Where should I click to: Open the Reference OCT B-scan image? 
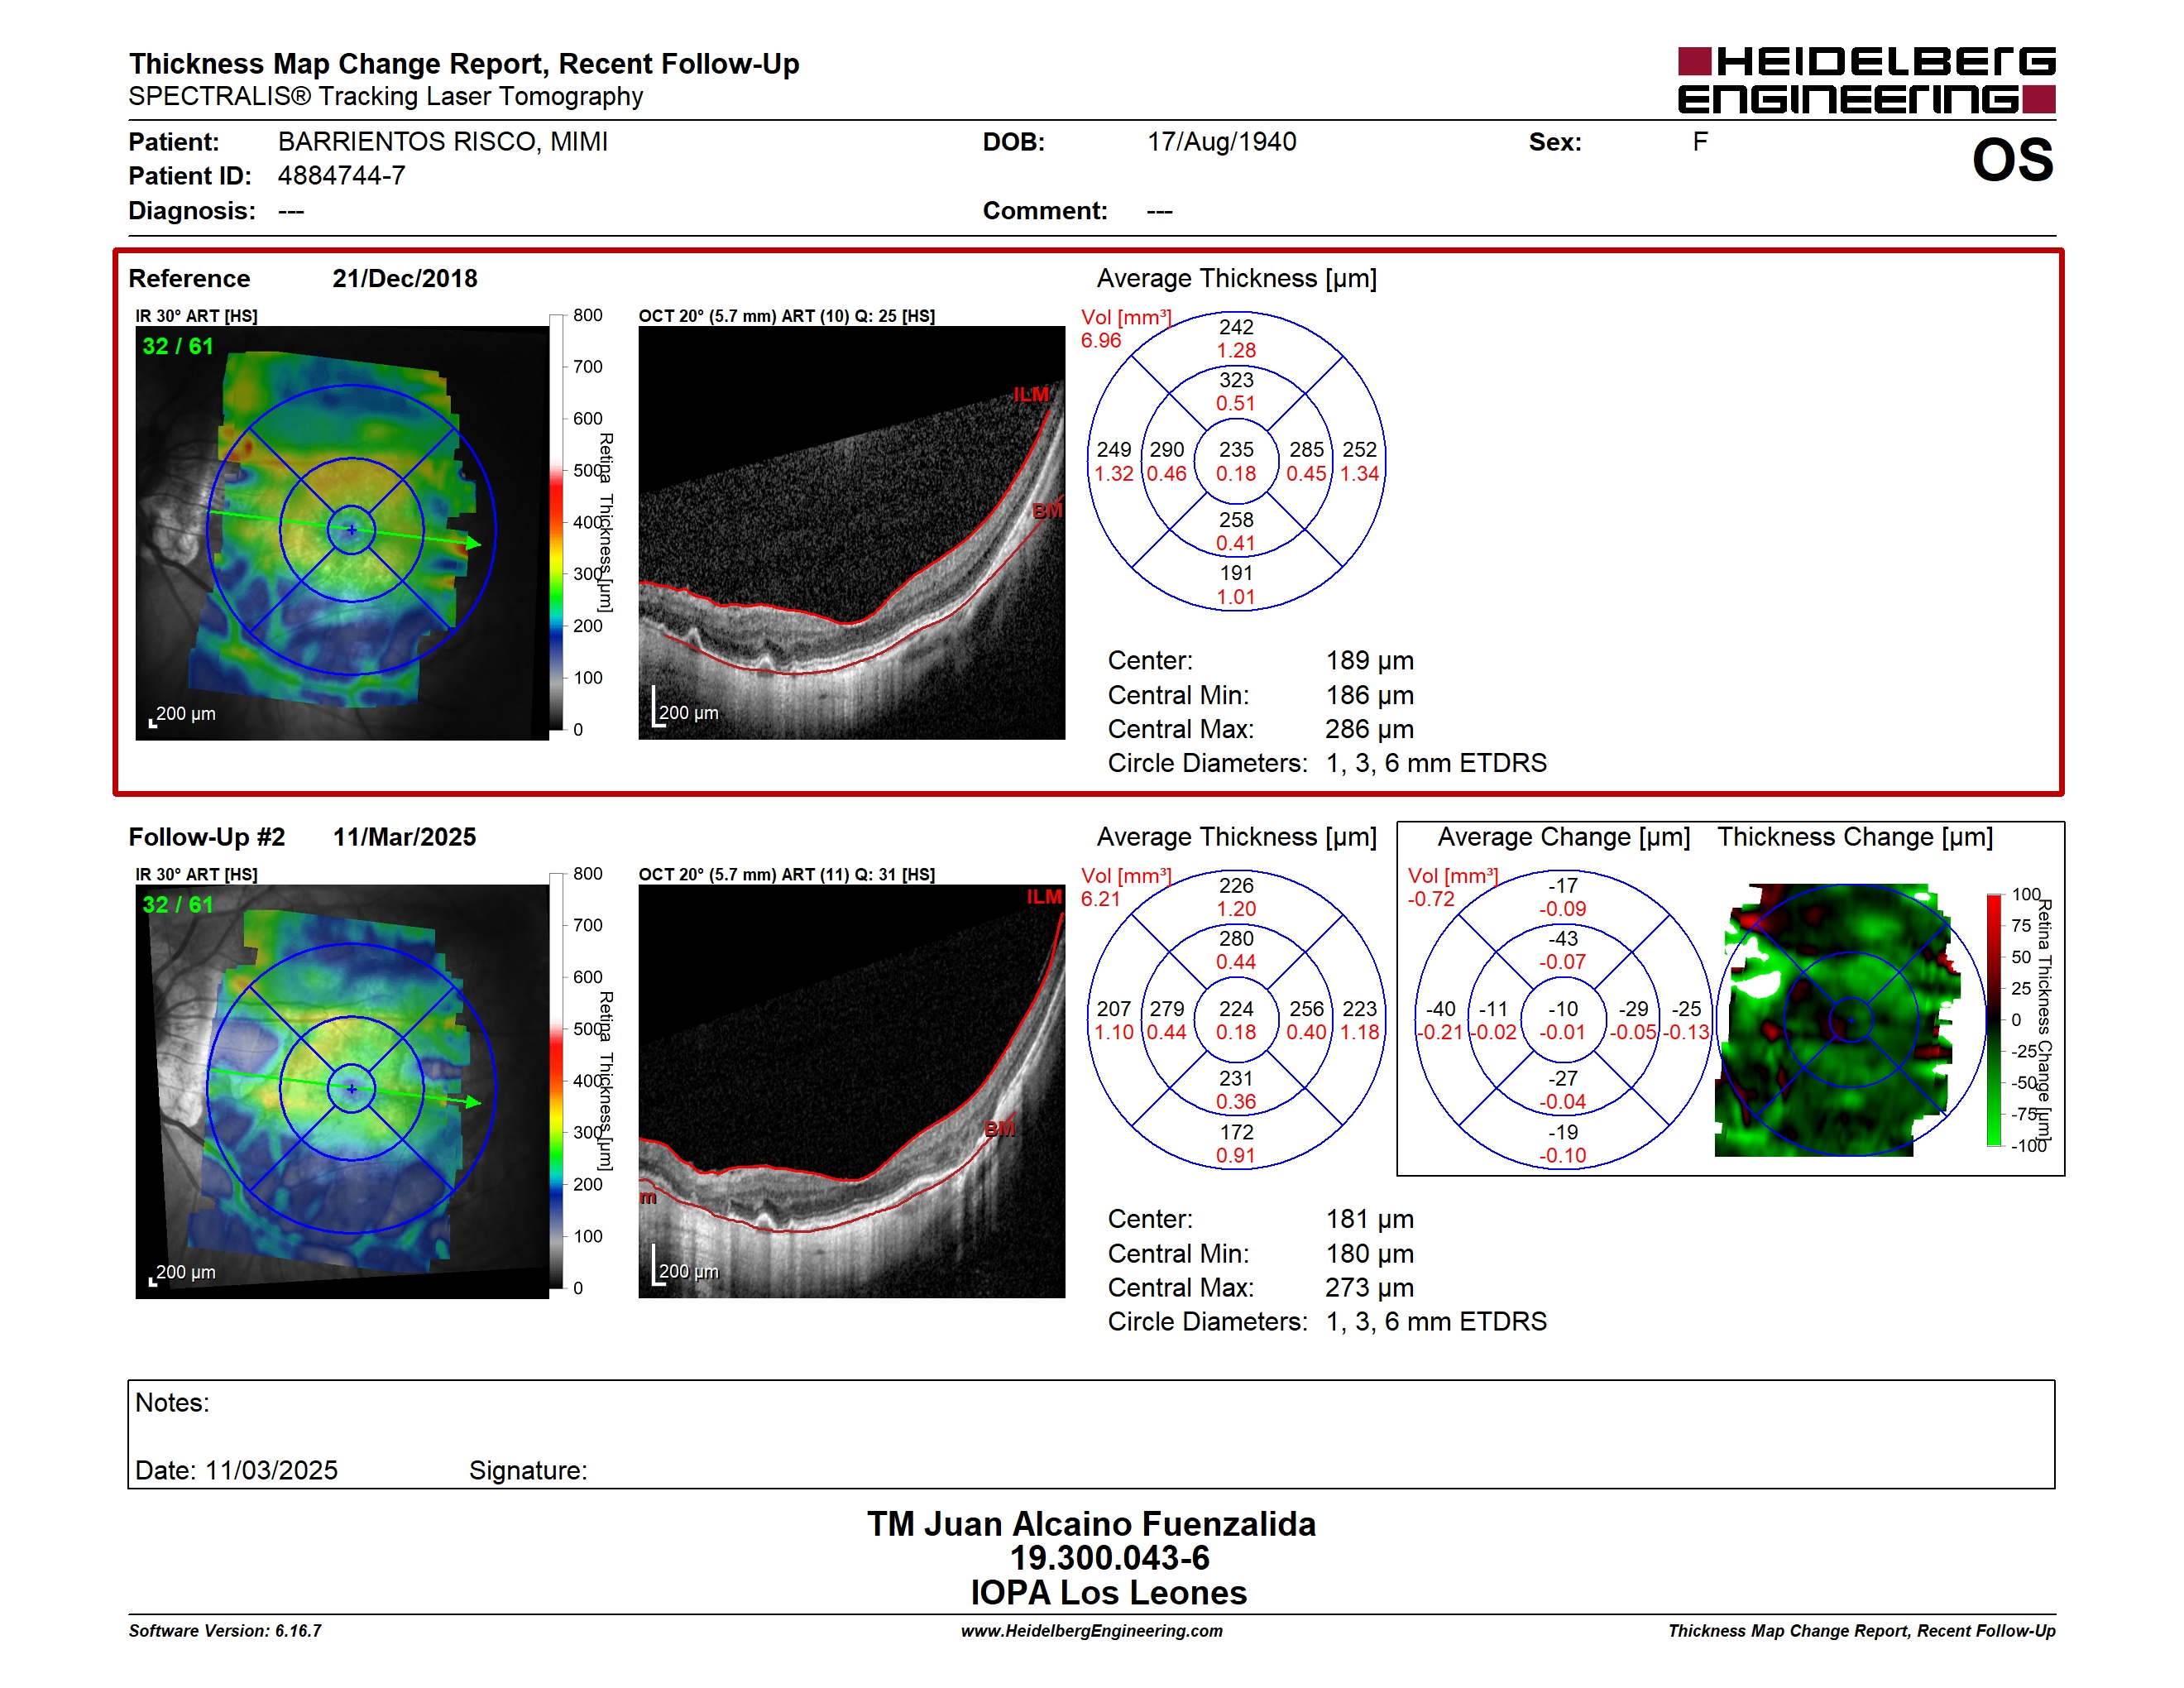click(852, 533)
